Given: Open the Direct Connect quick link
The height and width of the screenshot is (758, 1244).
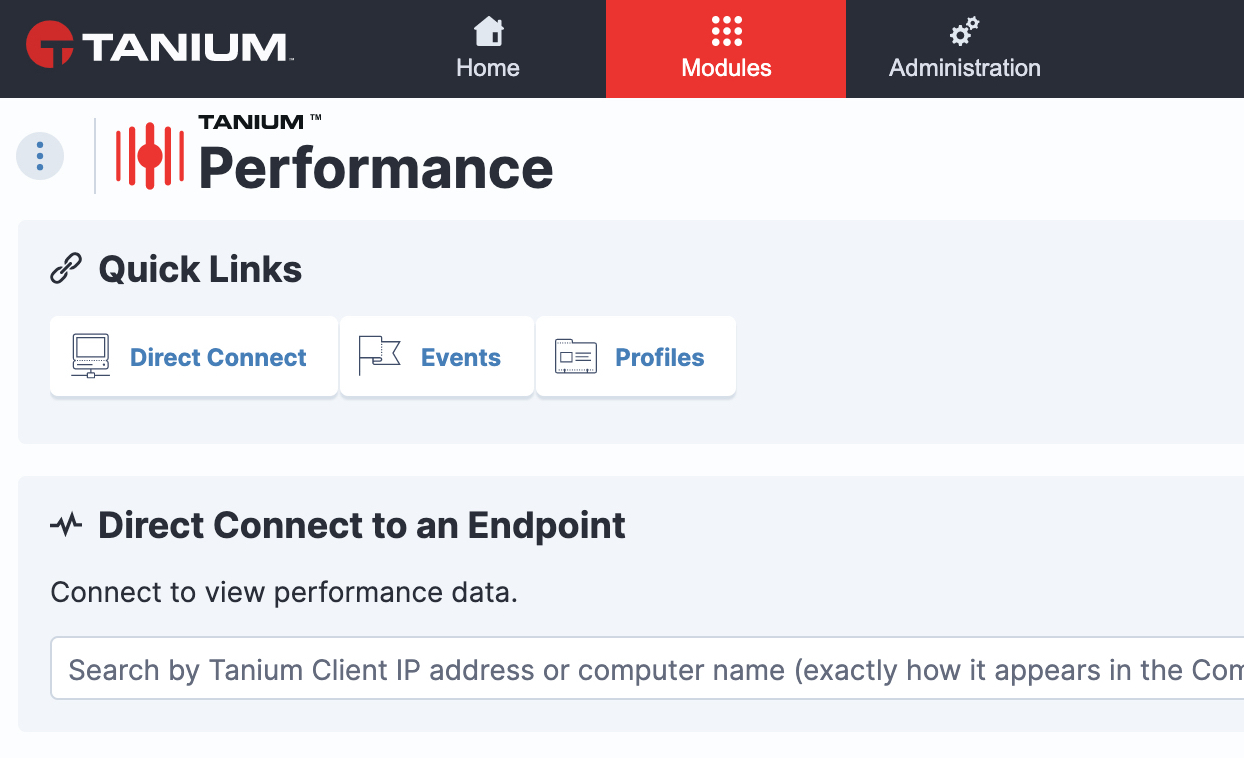Looking at the screenshot, I should (x=194, y=357).
